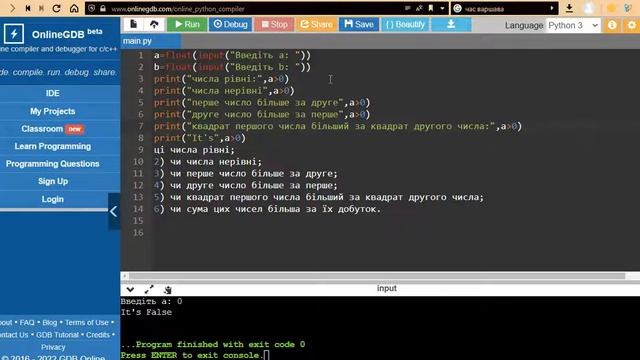
Task: Open the Privacy footer link
Action: click(x=53, y=347)
